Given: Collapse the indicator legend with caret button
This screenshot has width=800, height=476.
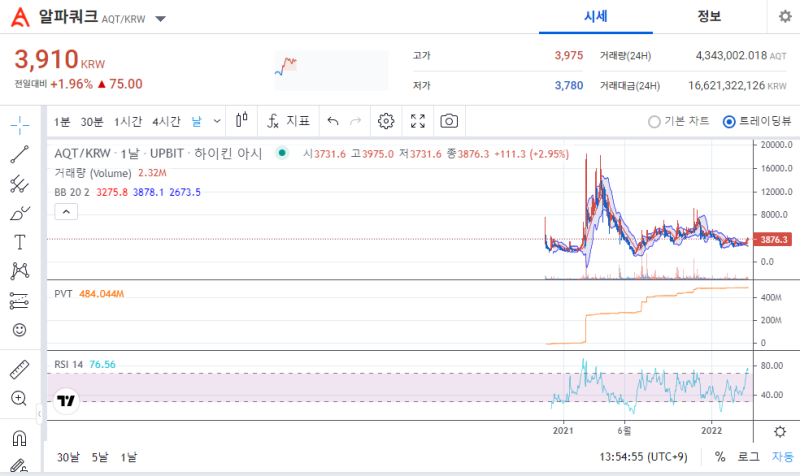Looking at the screenshot, I should 66,211.
